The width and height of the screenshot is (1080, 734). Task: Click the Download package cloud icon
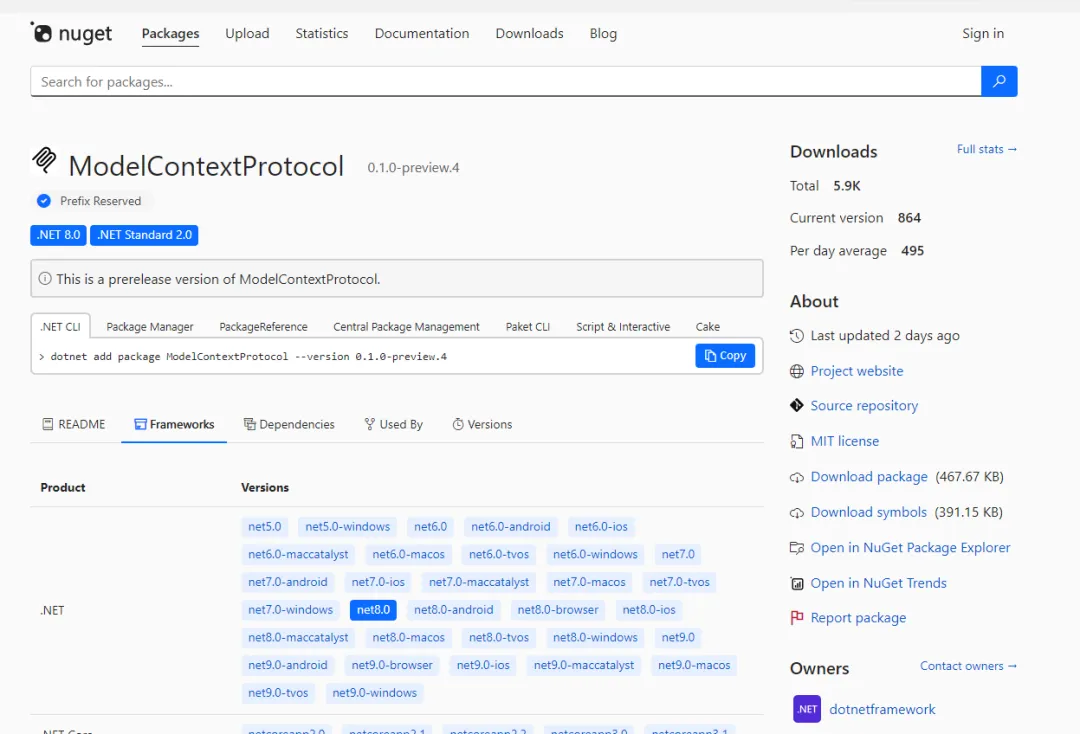click(x=797, y=477)
